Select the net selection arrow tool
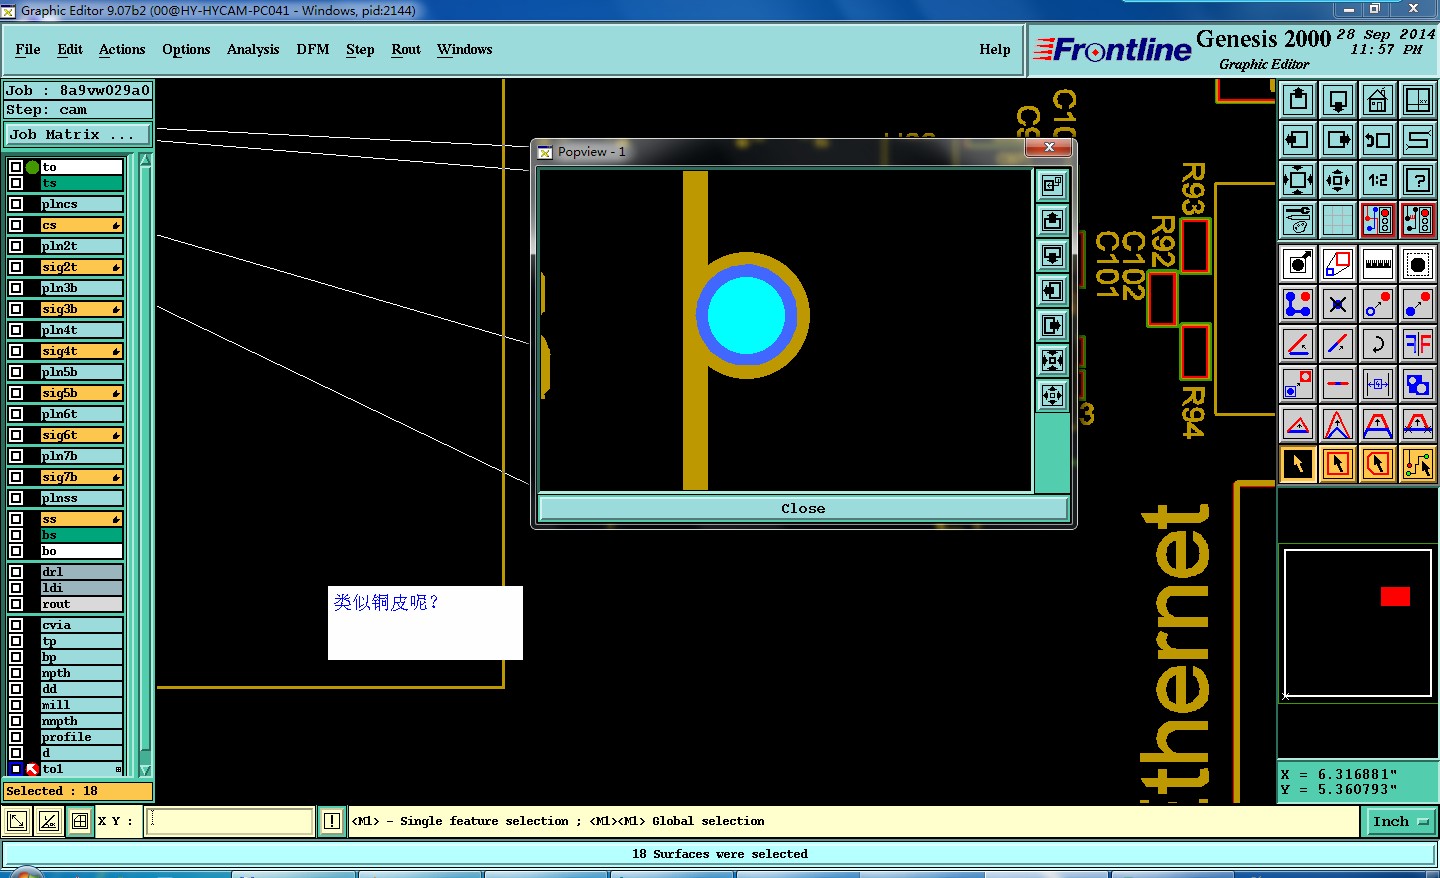The image size is (1440, 878). coord(1418,464)
